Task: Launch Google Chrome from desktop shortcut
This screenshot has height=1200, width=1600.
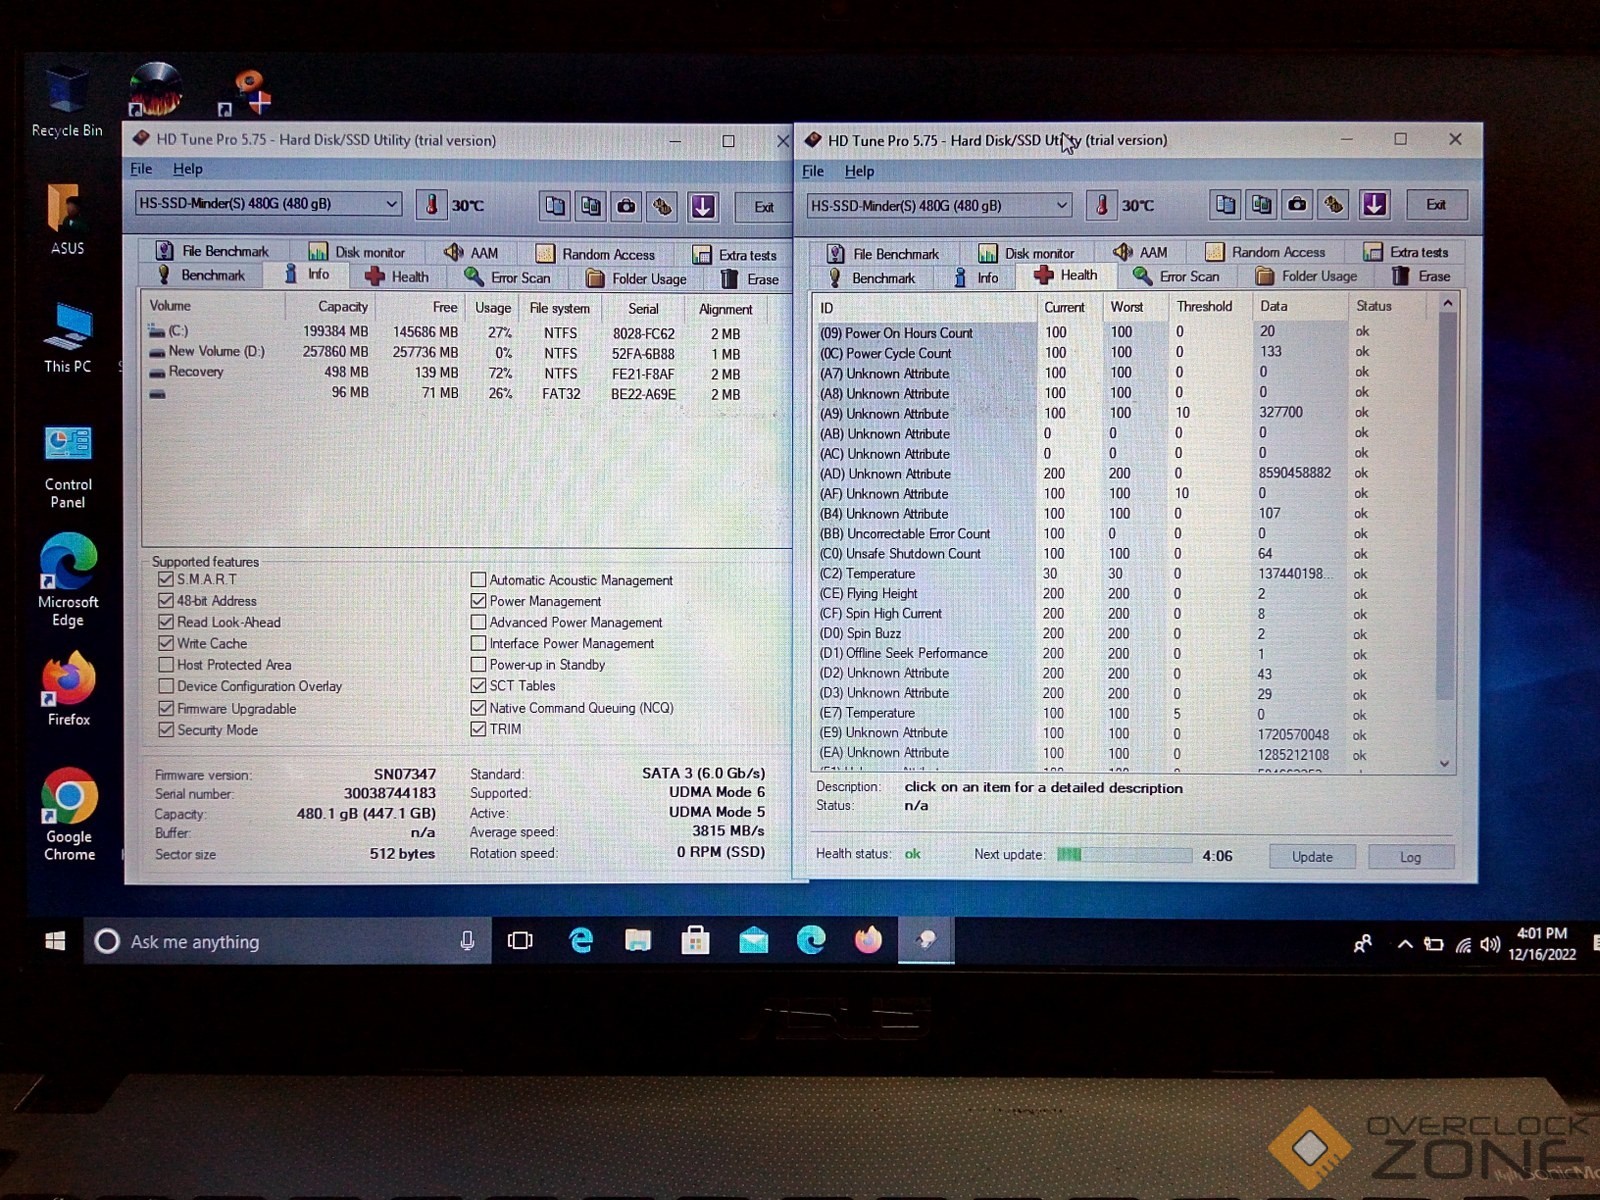Action: 69,814
